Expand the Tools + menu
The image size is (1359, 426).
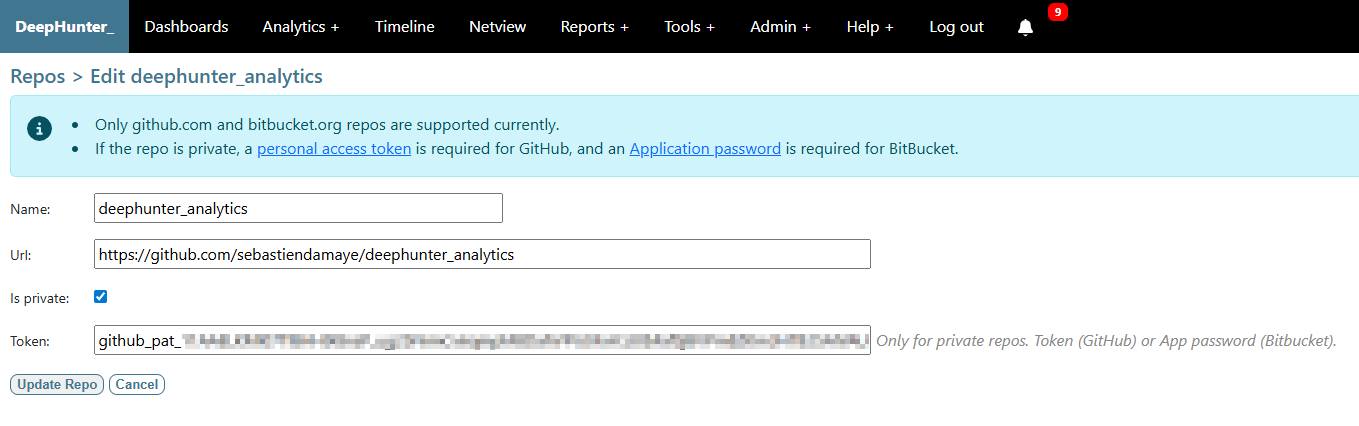point(690,27)
